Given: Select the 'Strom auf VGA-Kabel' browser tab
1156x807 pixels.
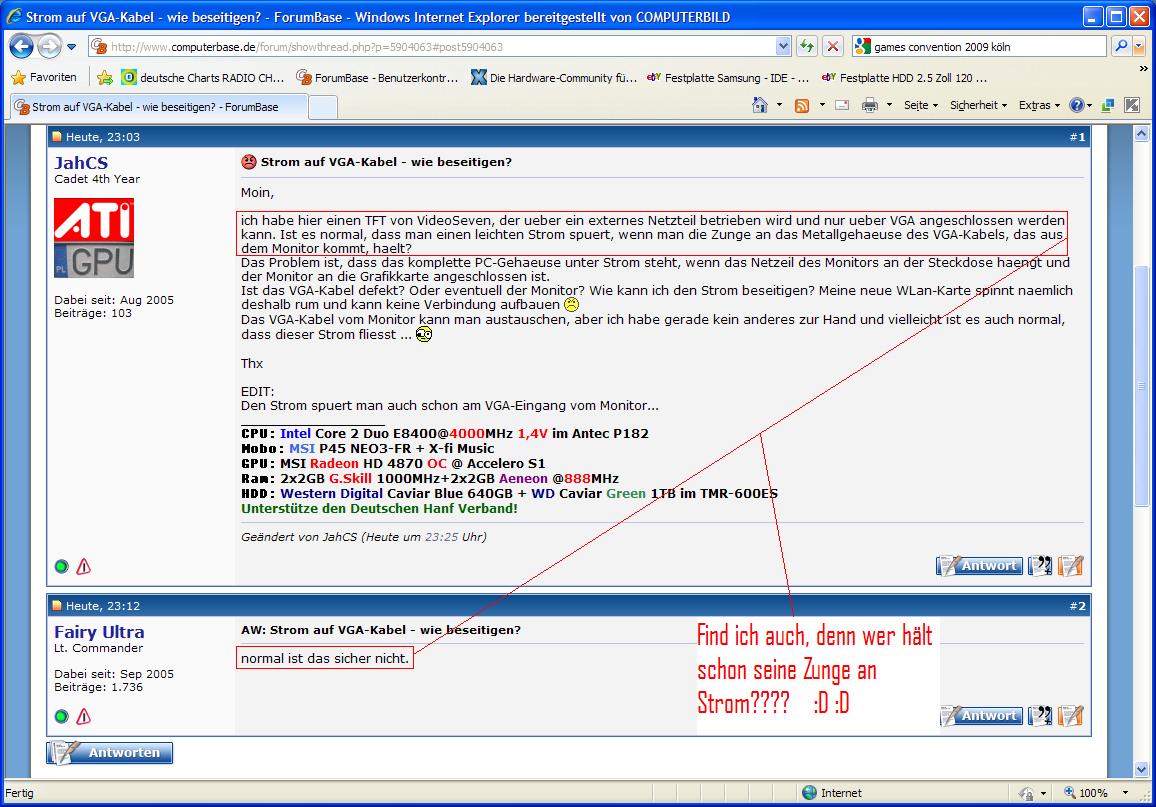Looking at the screenshot, I should 158,107.
